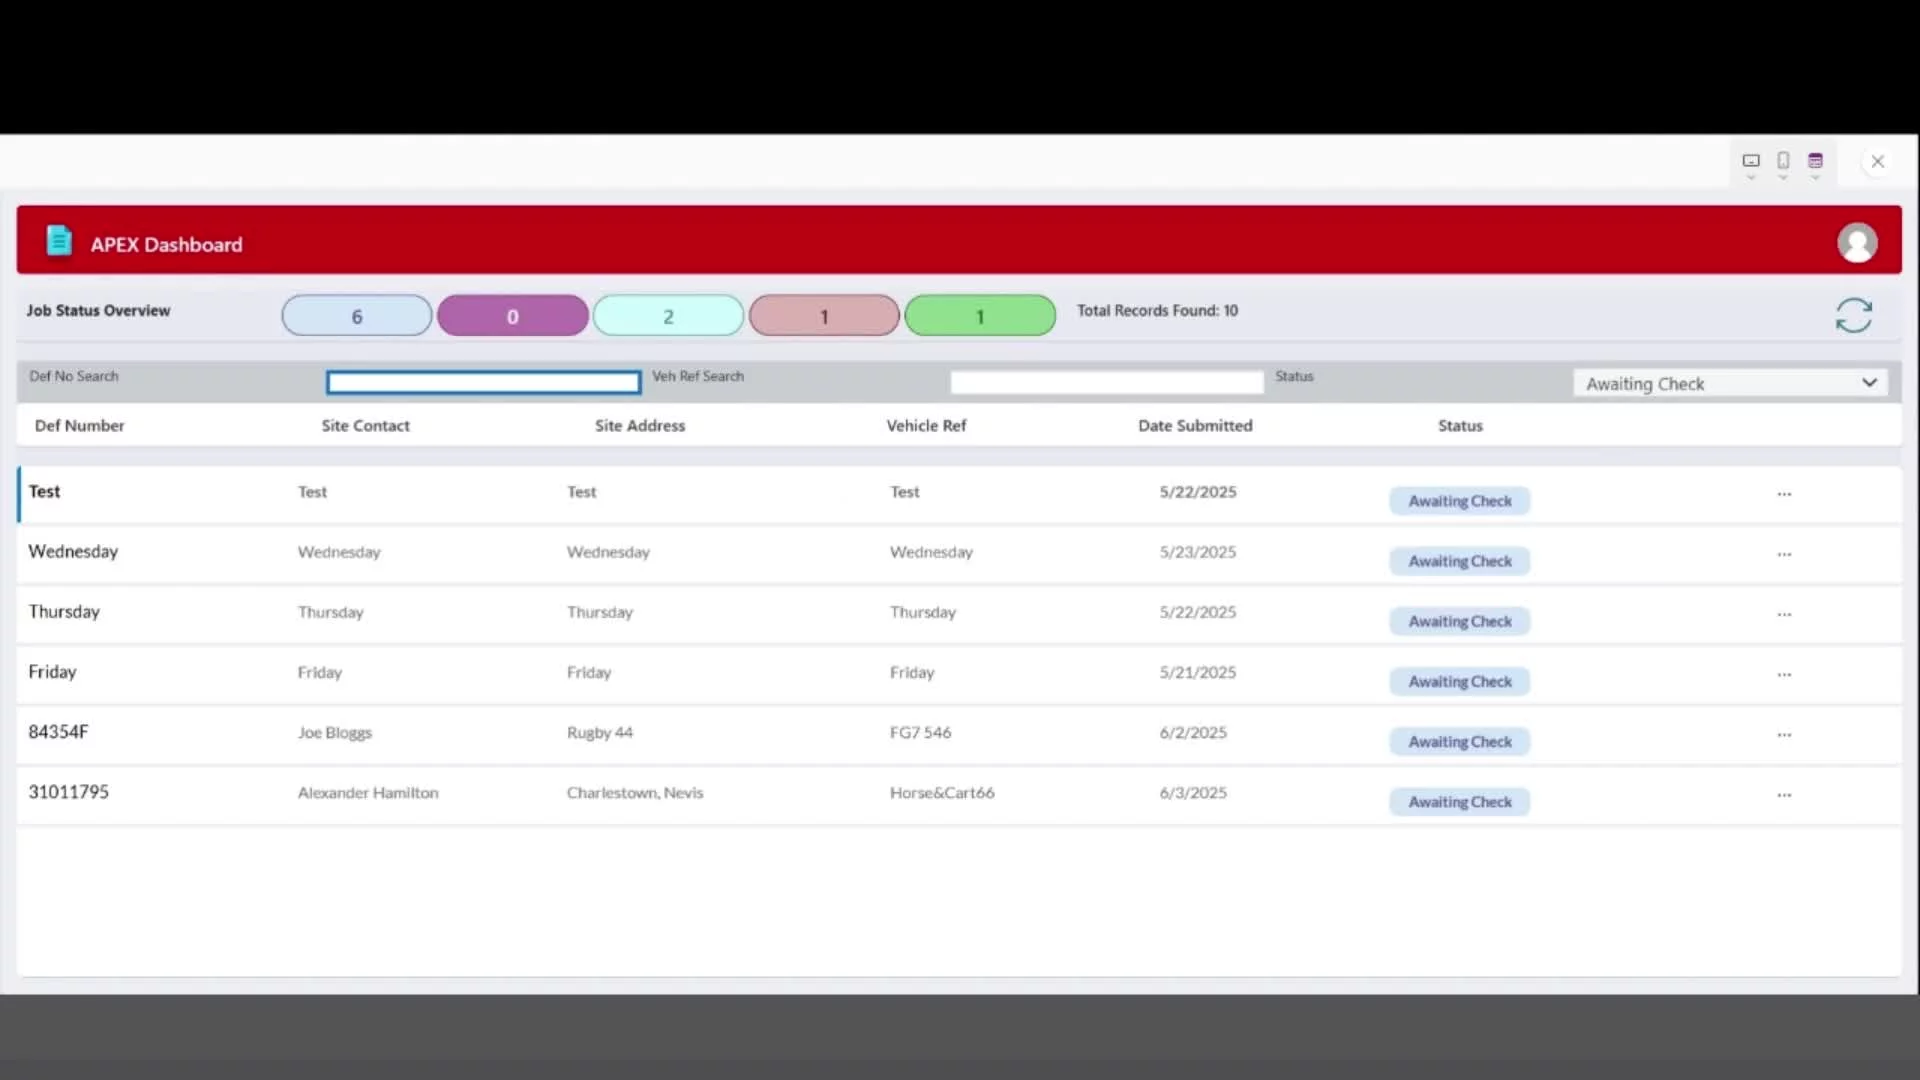This screenshot has height=1080, width=1920.
Task: Switch to tablet preview icon
Action: (x=1751, y=160)
